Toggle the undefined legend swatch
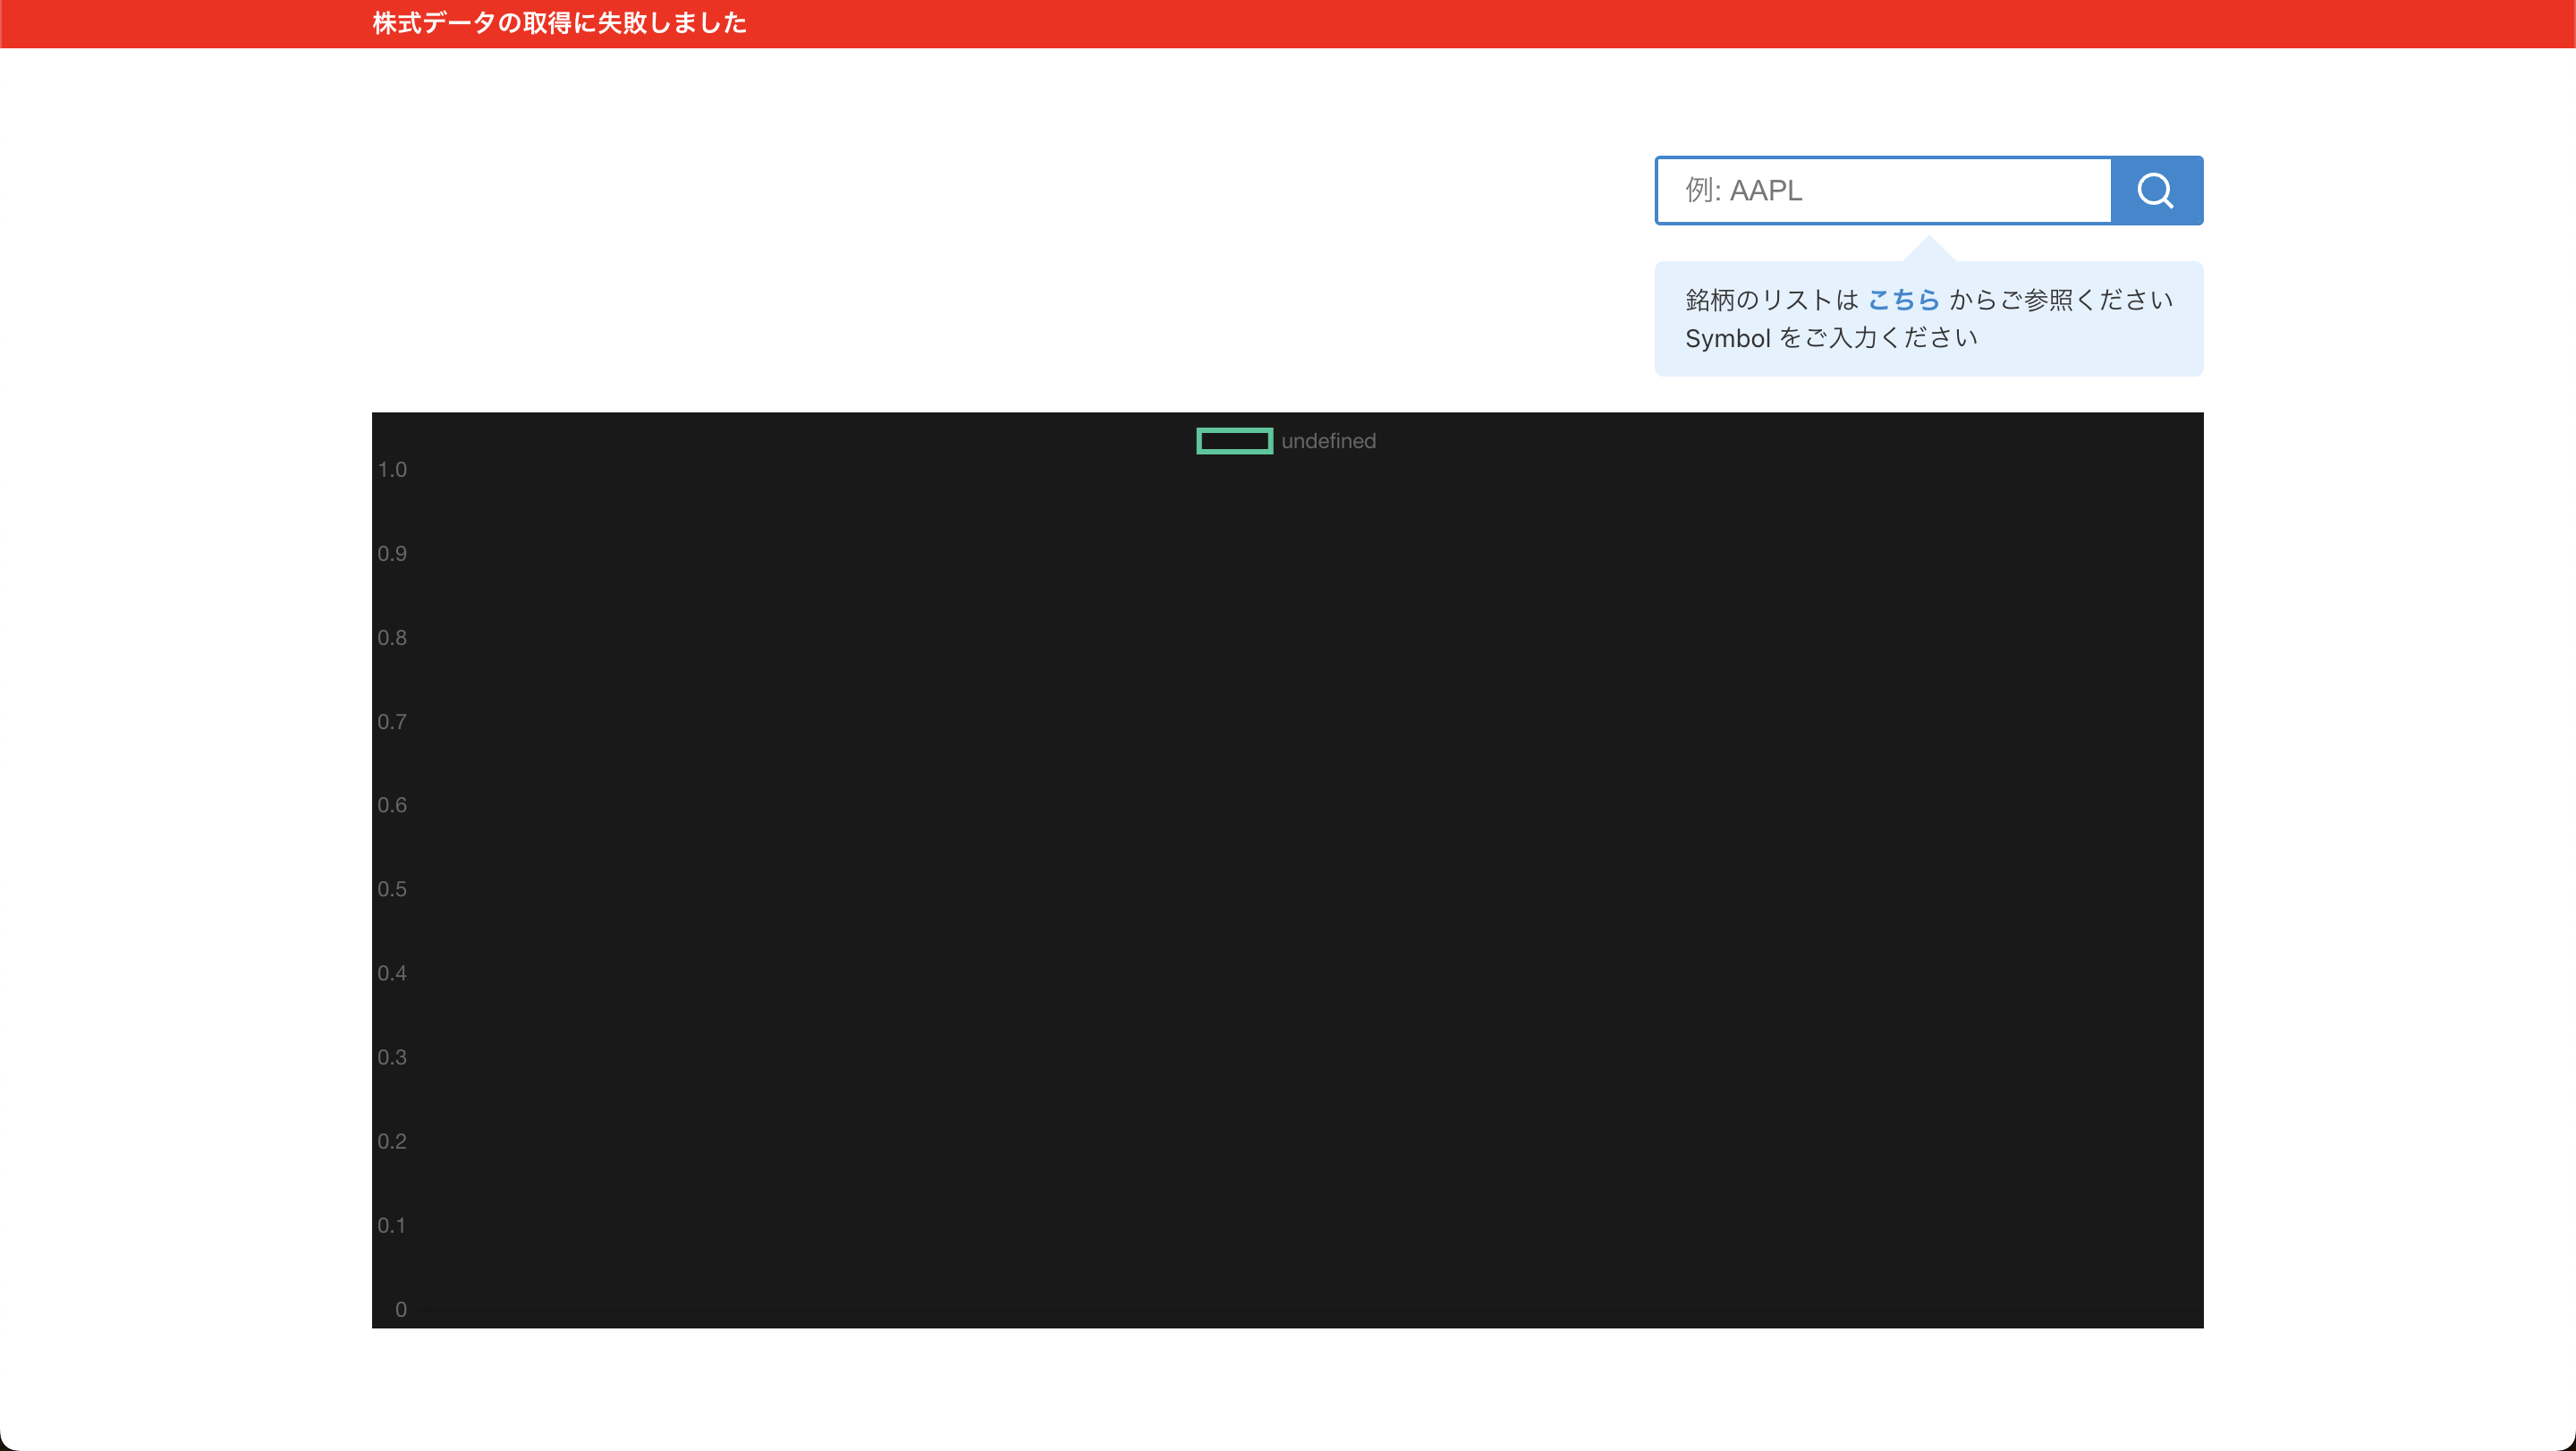This screenshot has height=1451, width=2576. (1234, 441)
